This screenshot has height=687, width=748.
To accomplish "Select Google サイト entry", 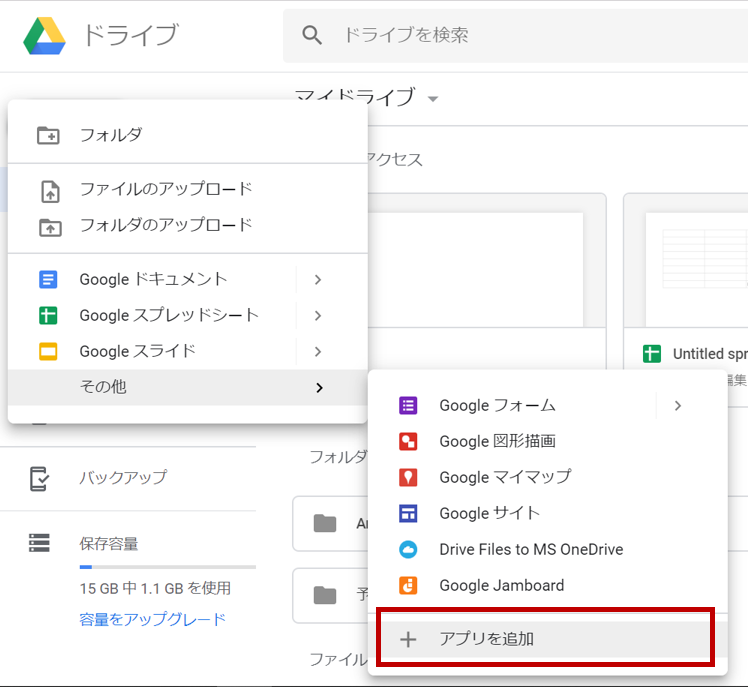I will 548,513.
